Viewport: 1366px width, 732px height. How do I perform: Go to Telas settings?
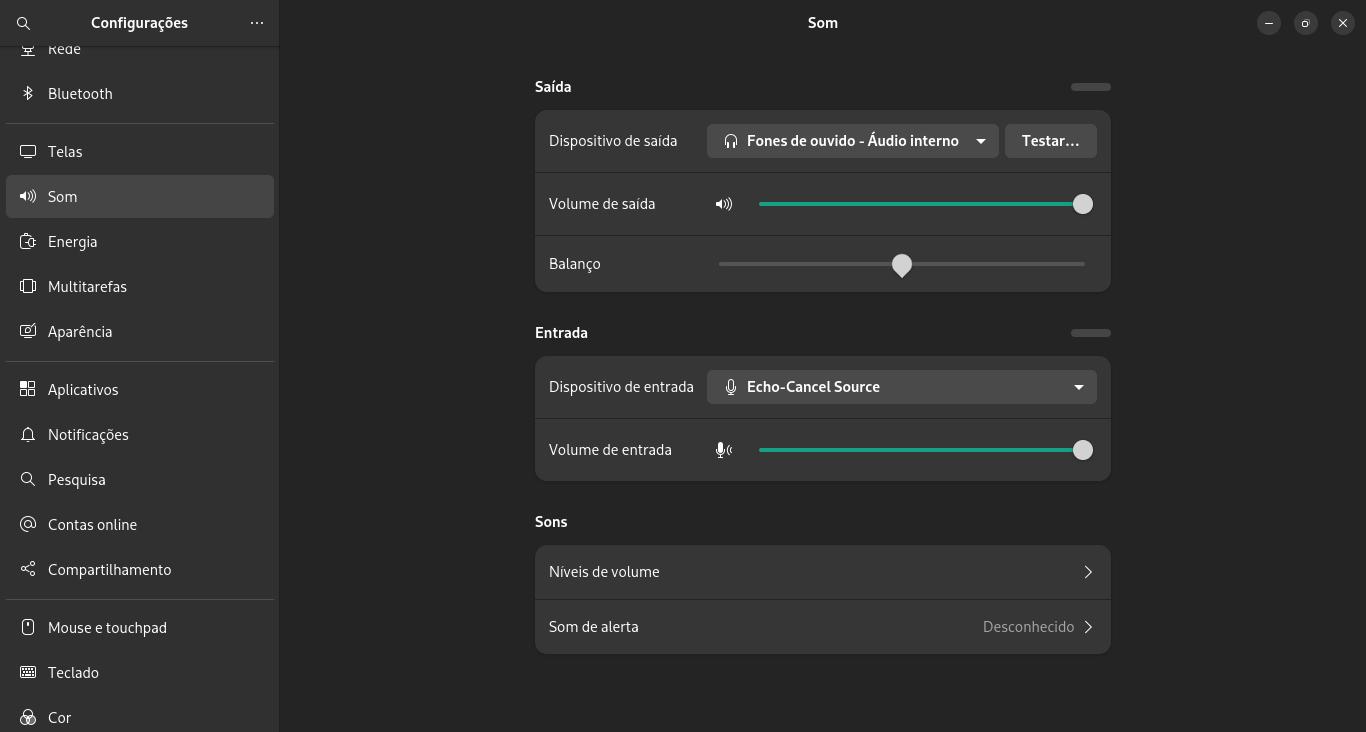[140, 152]
